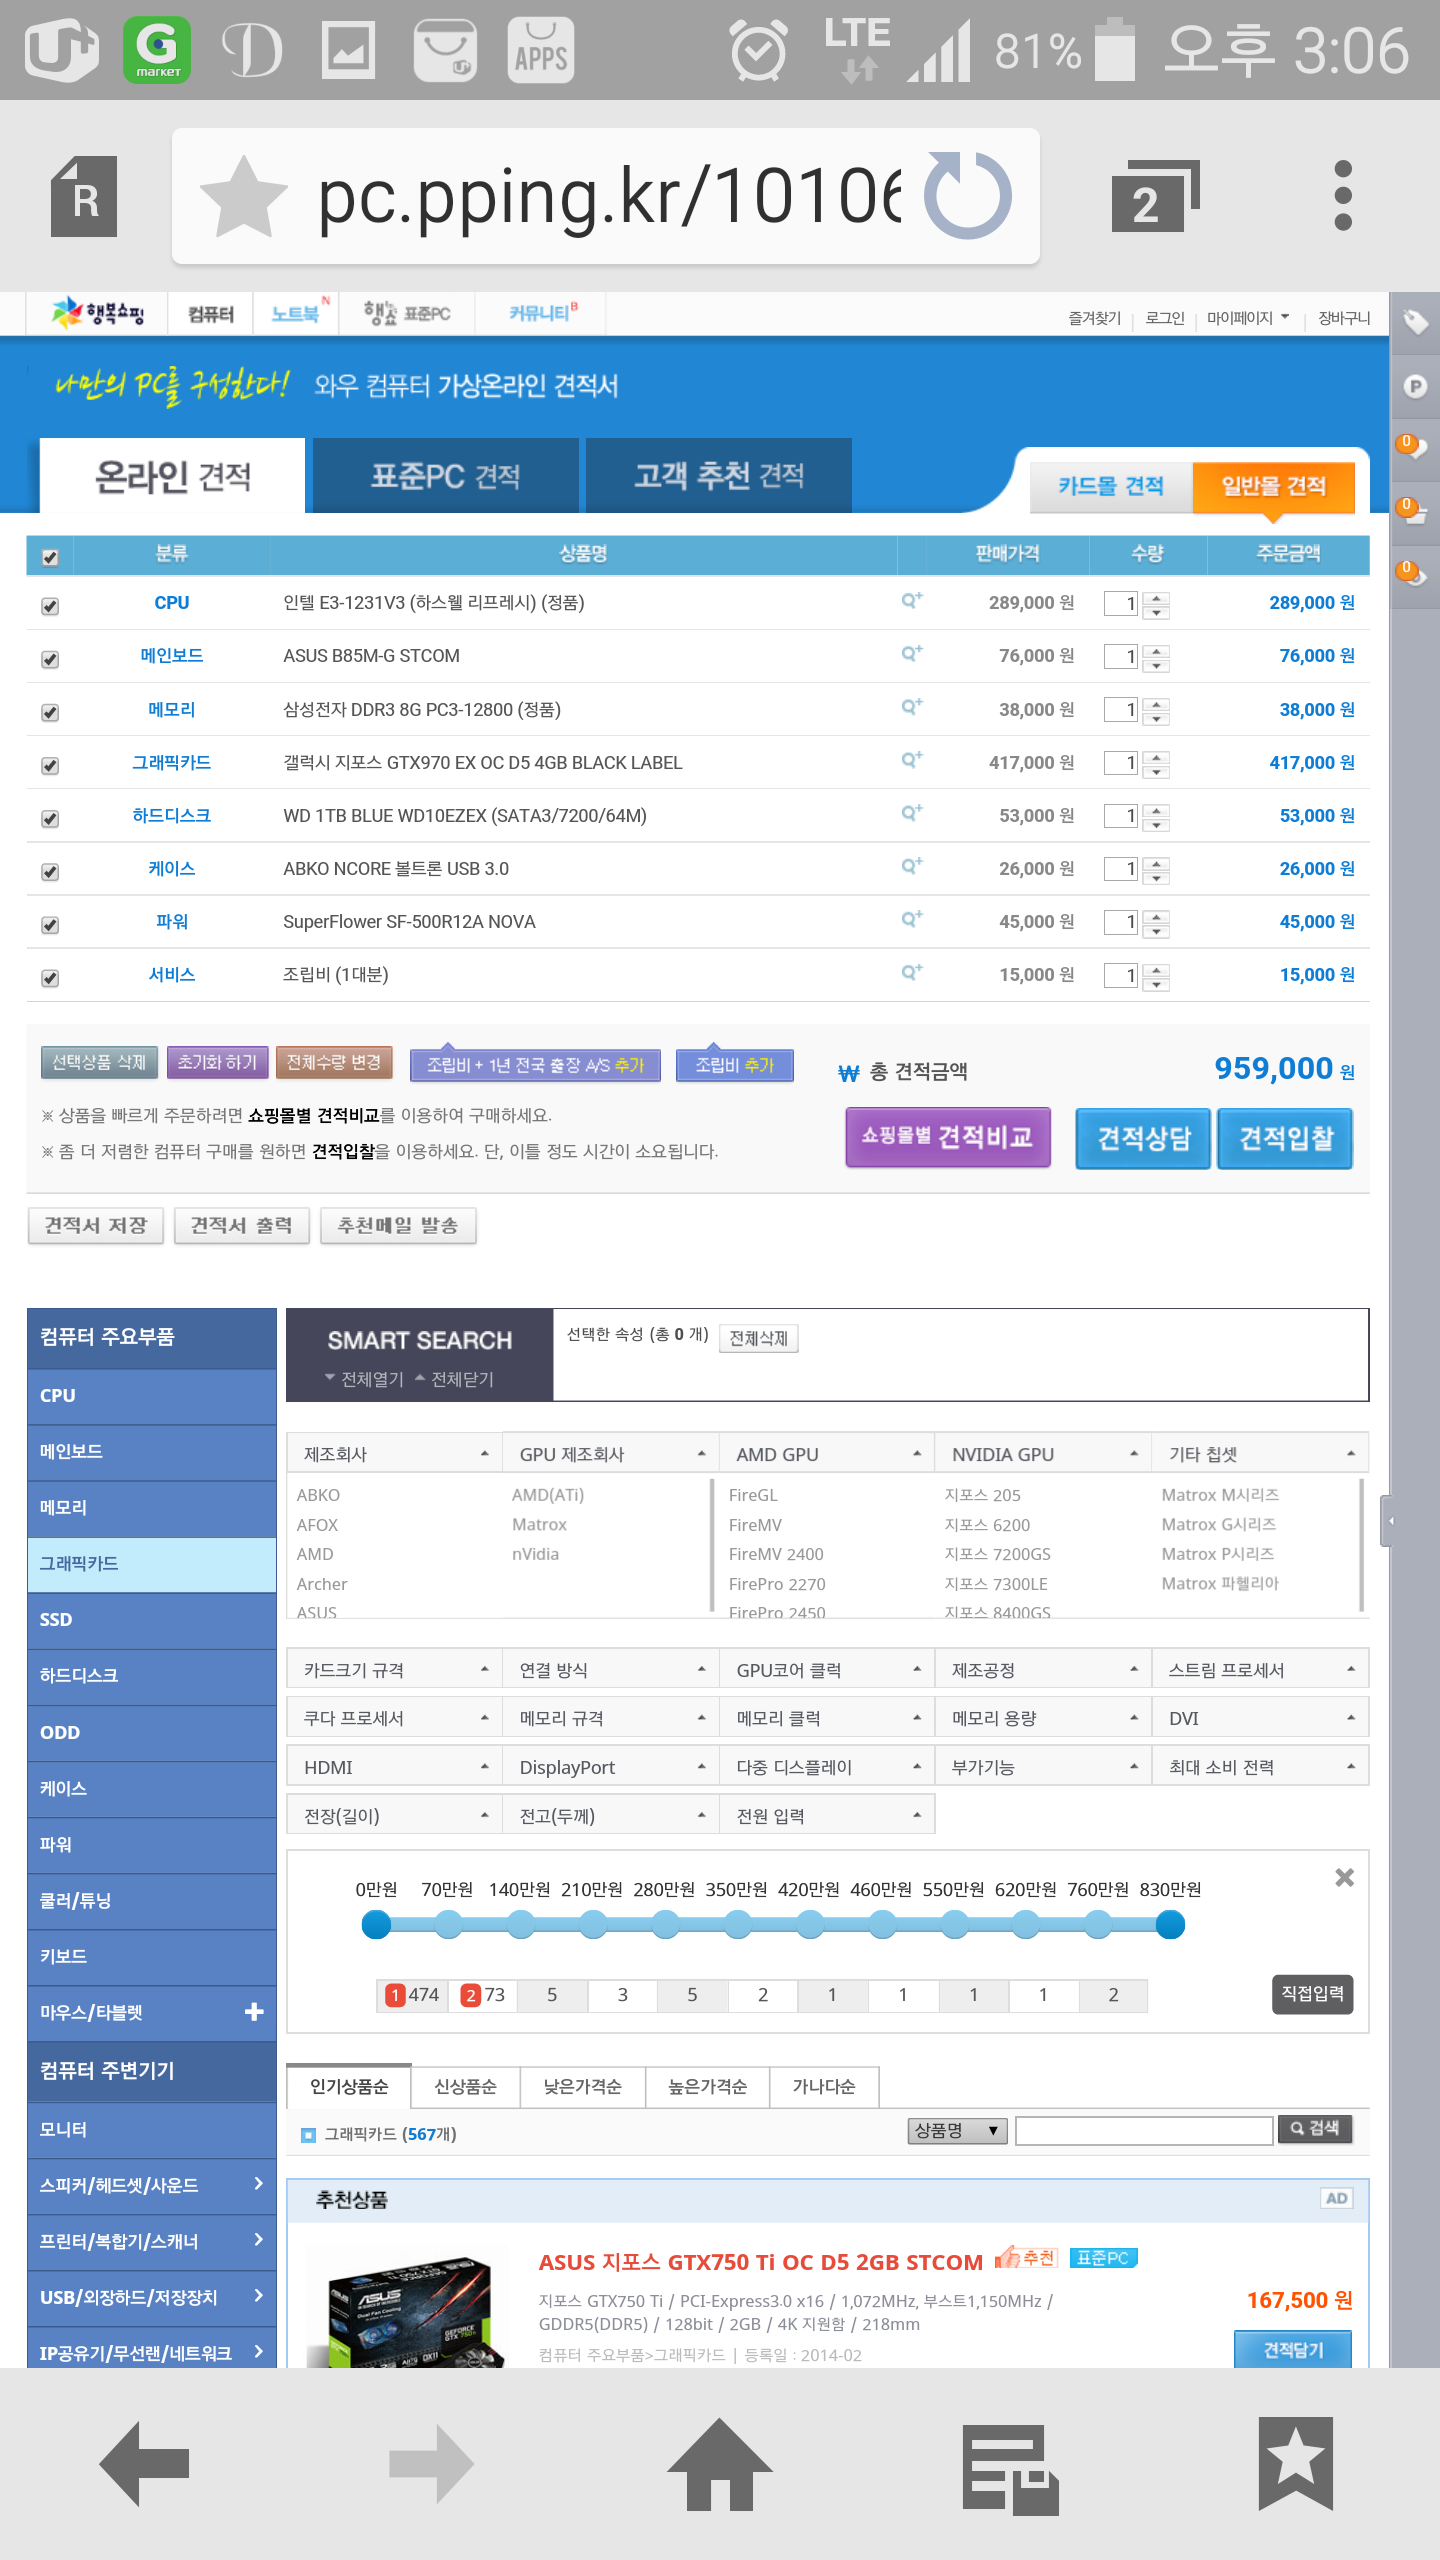
Task: Open the browser three-dot overflow menu
Action: point(1343,196)
